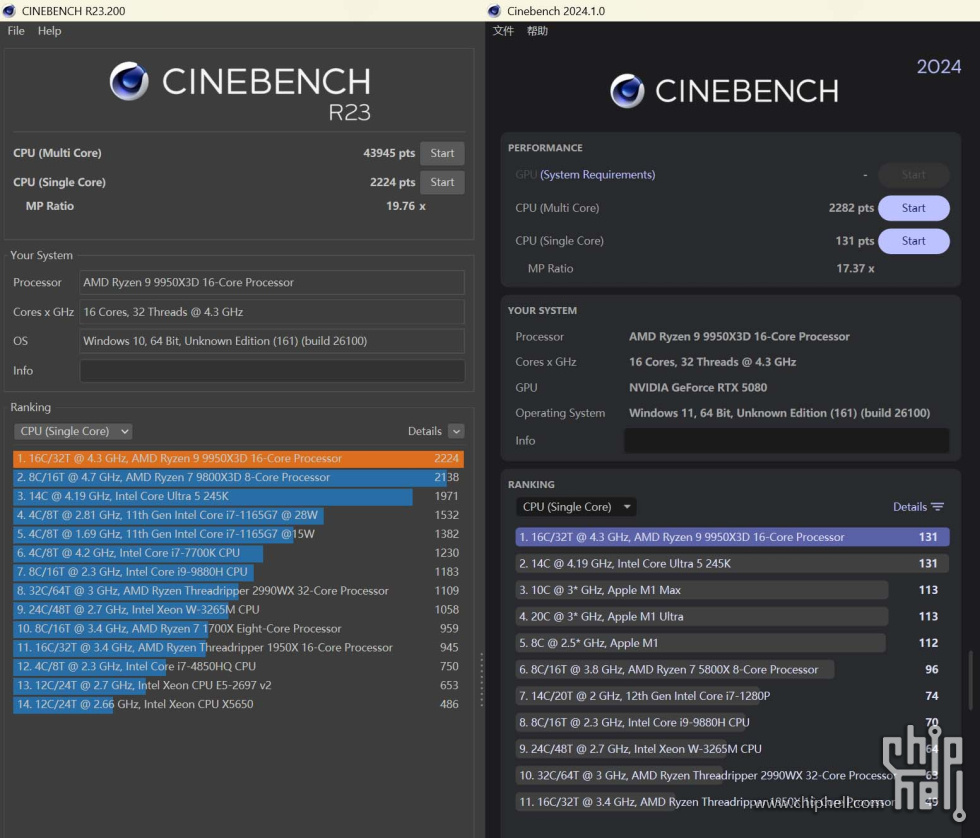980x838 pixels.
Task: Select the Core Ultra 5 245K row in 2024 ranking
Action: point(732,564)
